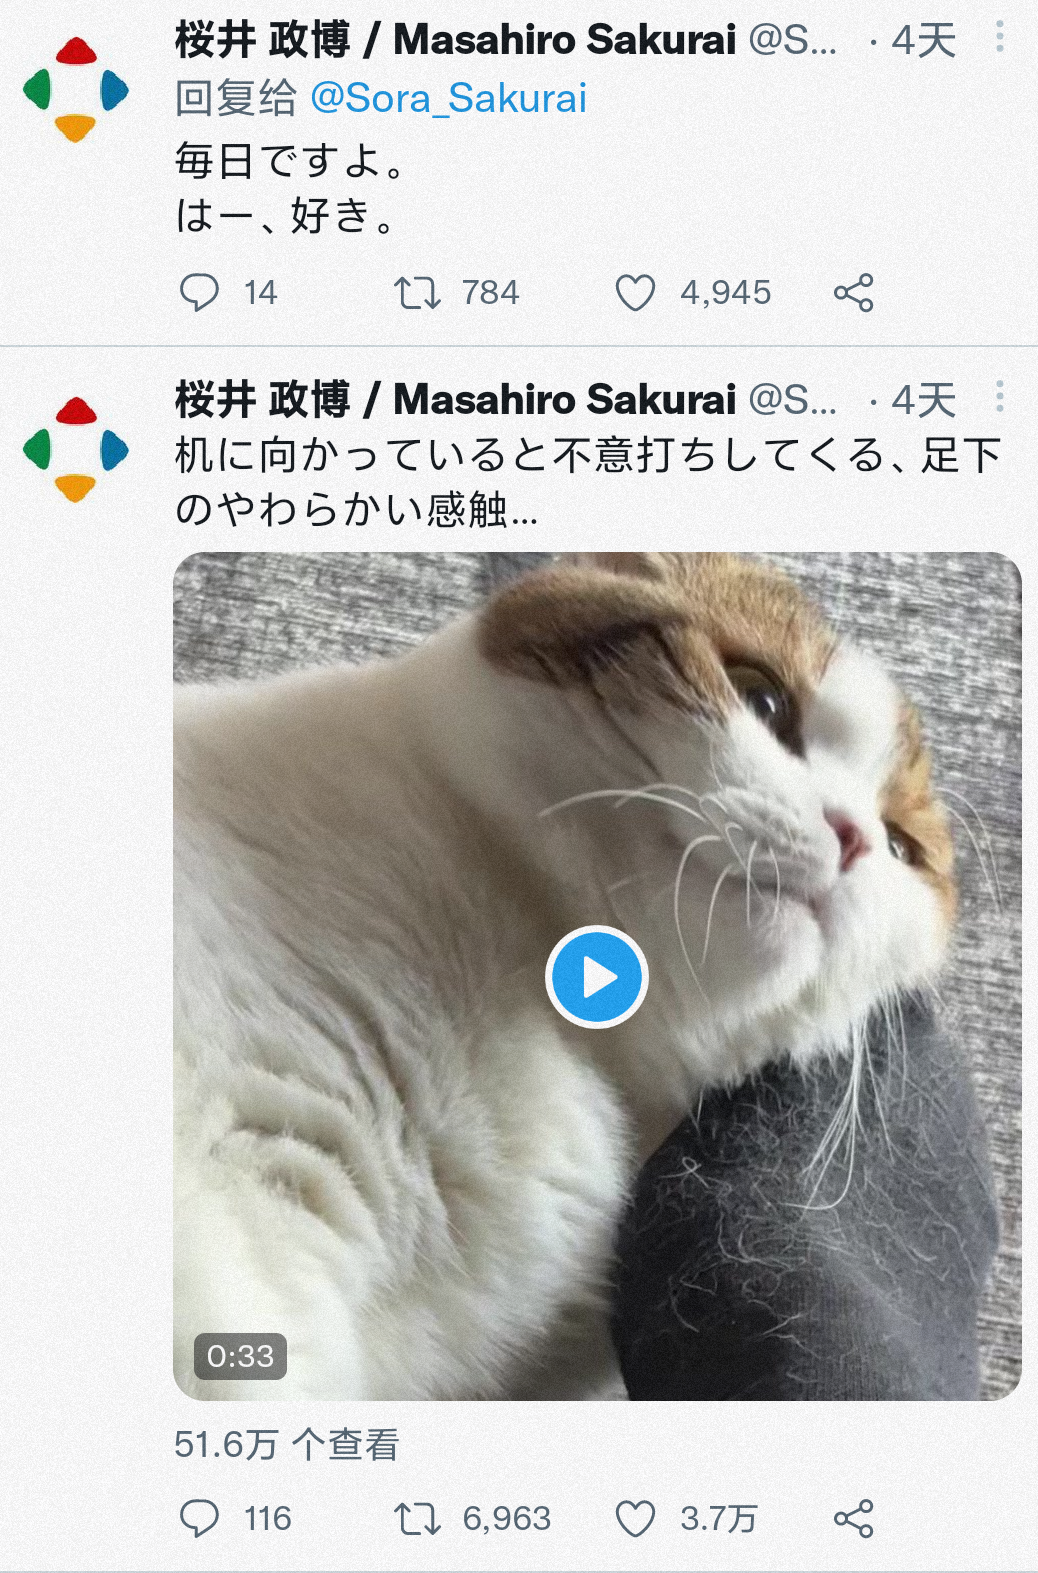
Task: Open the 4天 timestamp of second tweet
Action: point(923,400)
